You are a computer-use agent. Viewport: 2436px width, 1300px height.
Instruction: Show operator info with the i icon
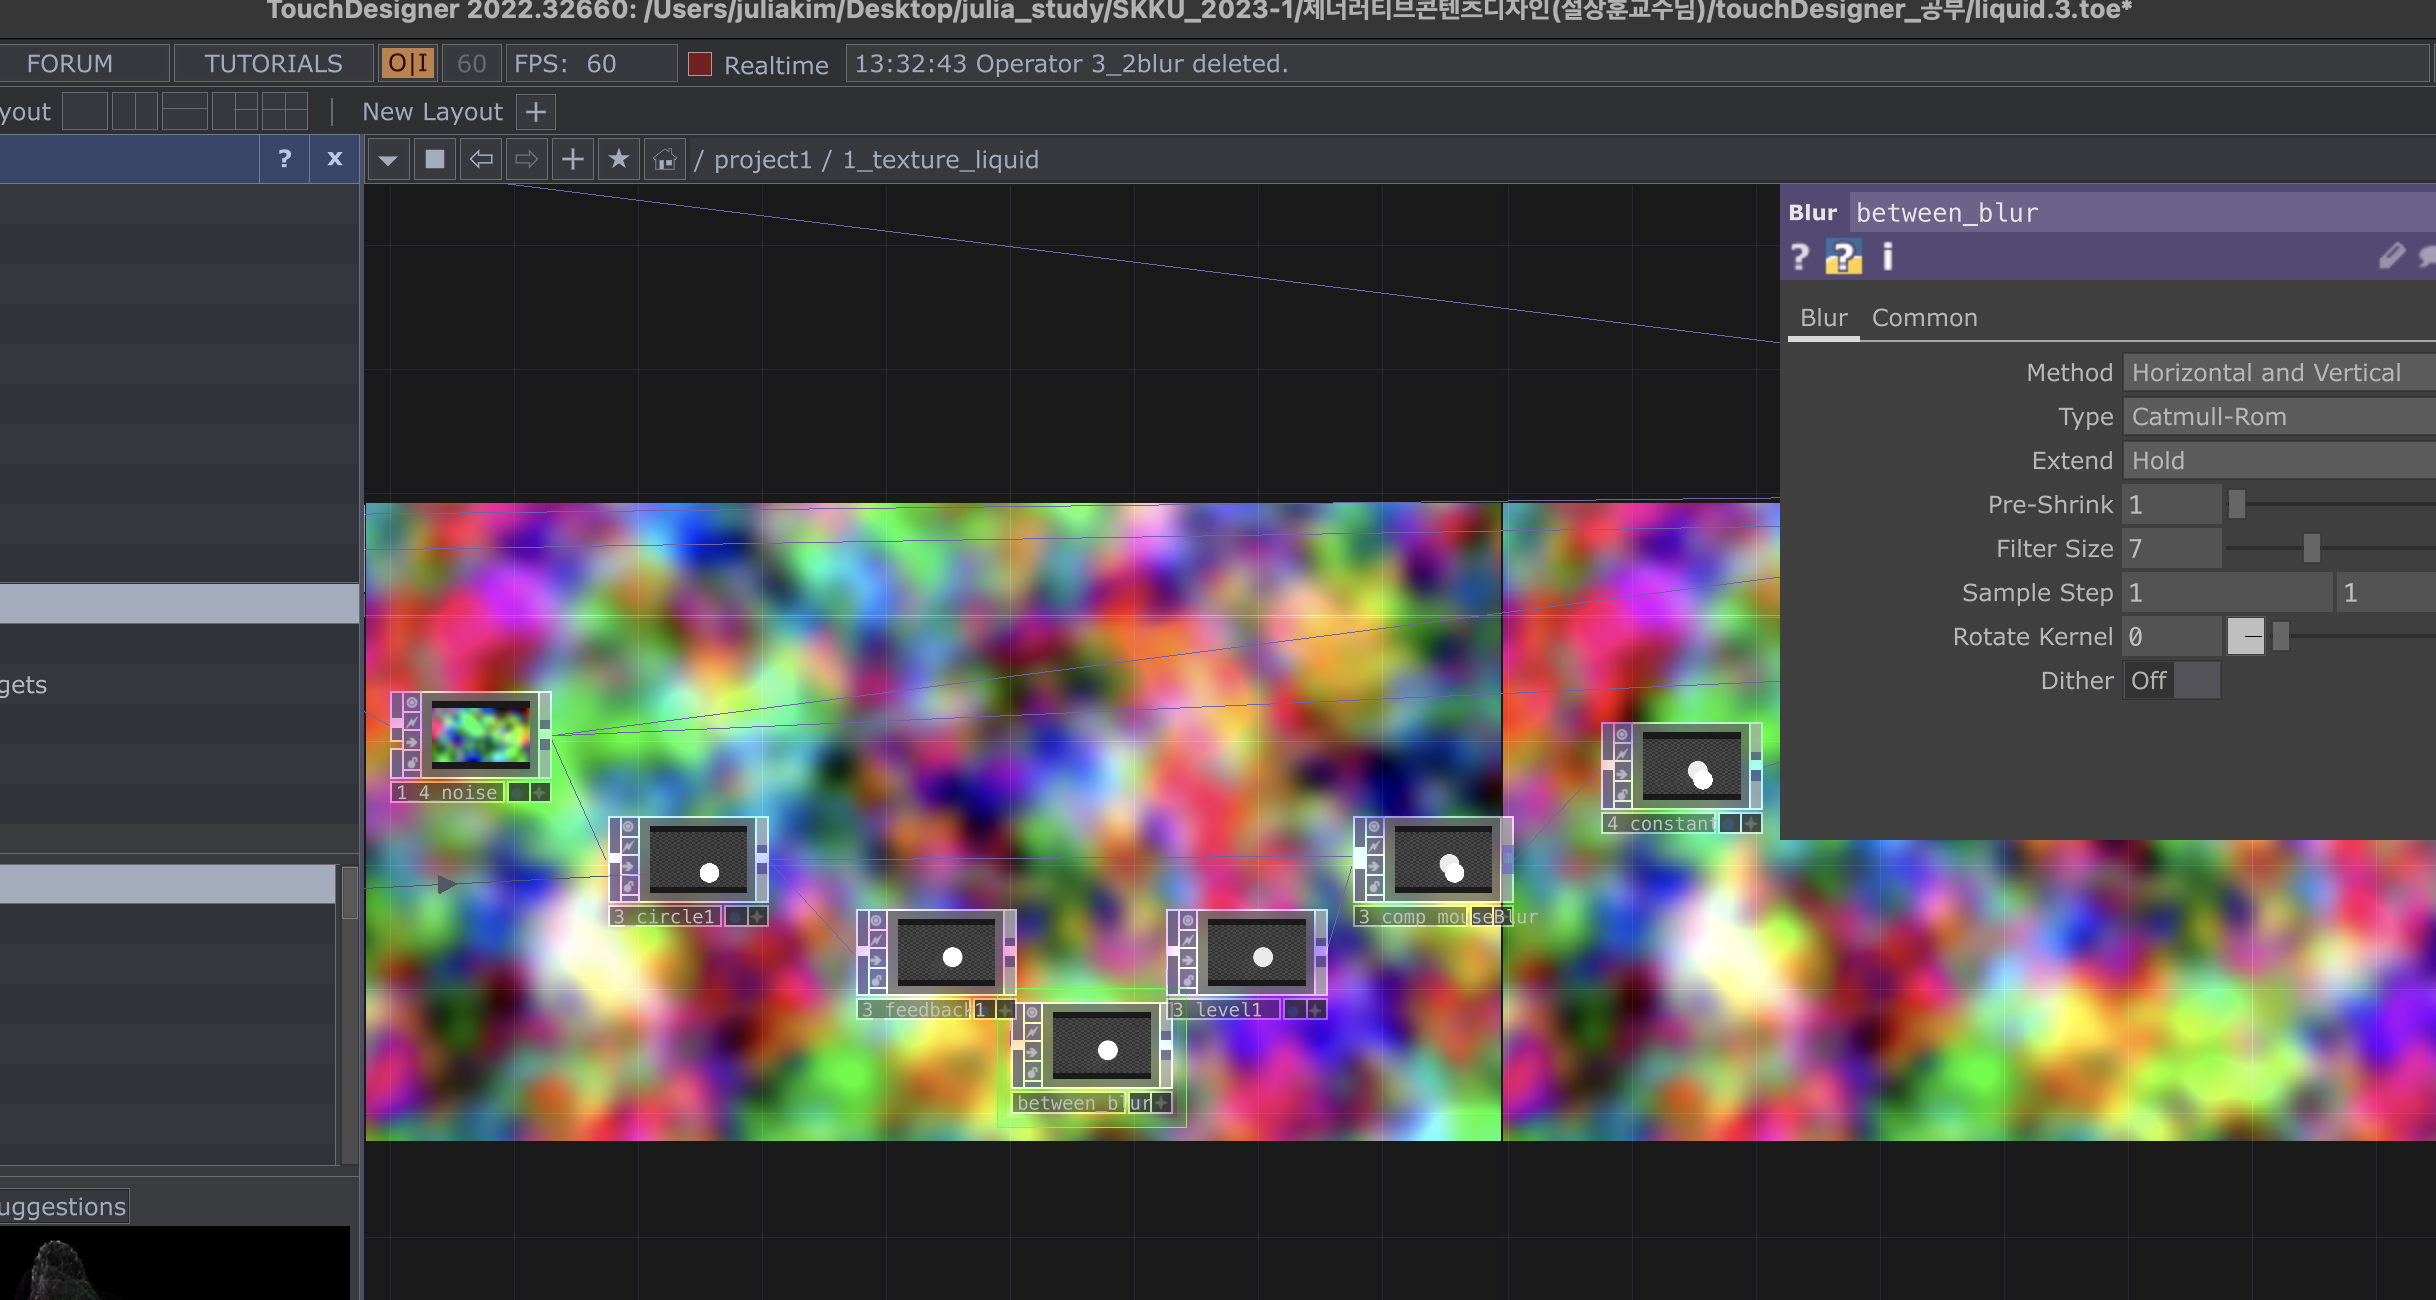[1888, 258]
